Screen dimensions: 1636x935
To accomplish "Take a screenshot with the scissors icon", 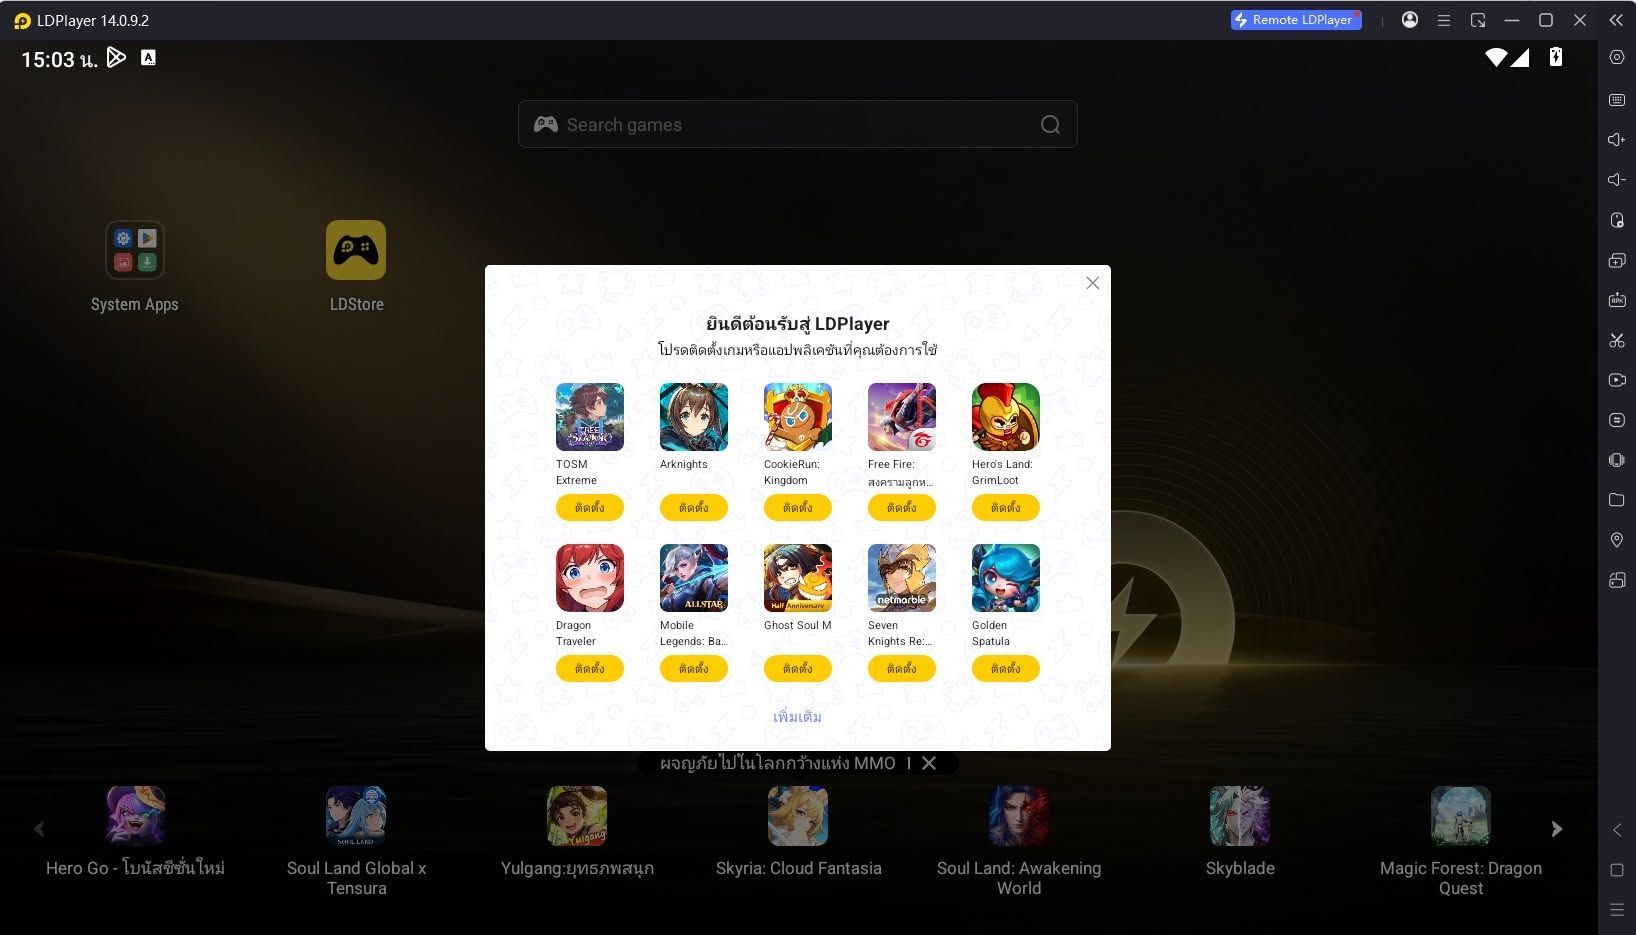I will (x=1616, y=340).
